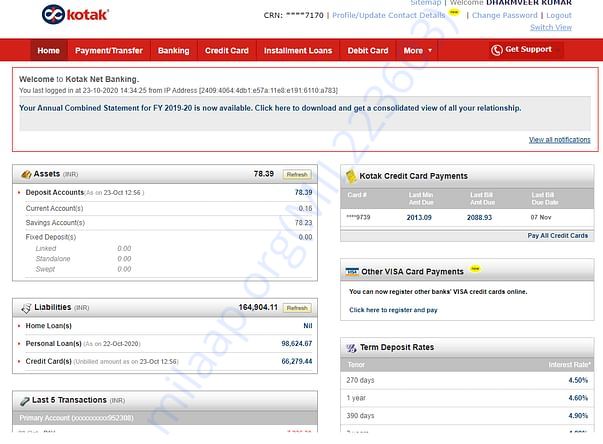The width and height of the screenshot is (603, 444).
Task: Click Pay All Credit Cards
Action: point(558,236)
